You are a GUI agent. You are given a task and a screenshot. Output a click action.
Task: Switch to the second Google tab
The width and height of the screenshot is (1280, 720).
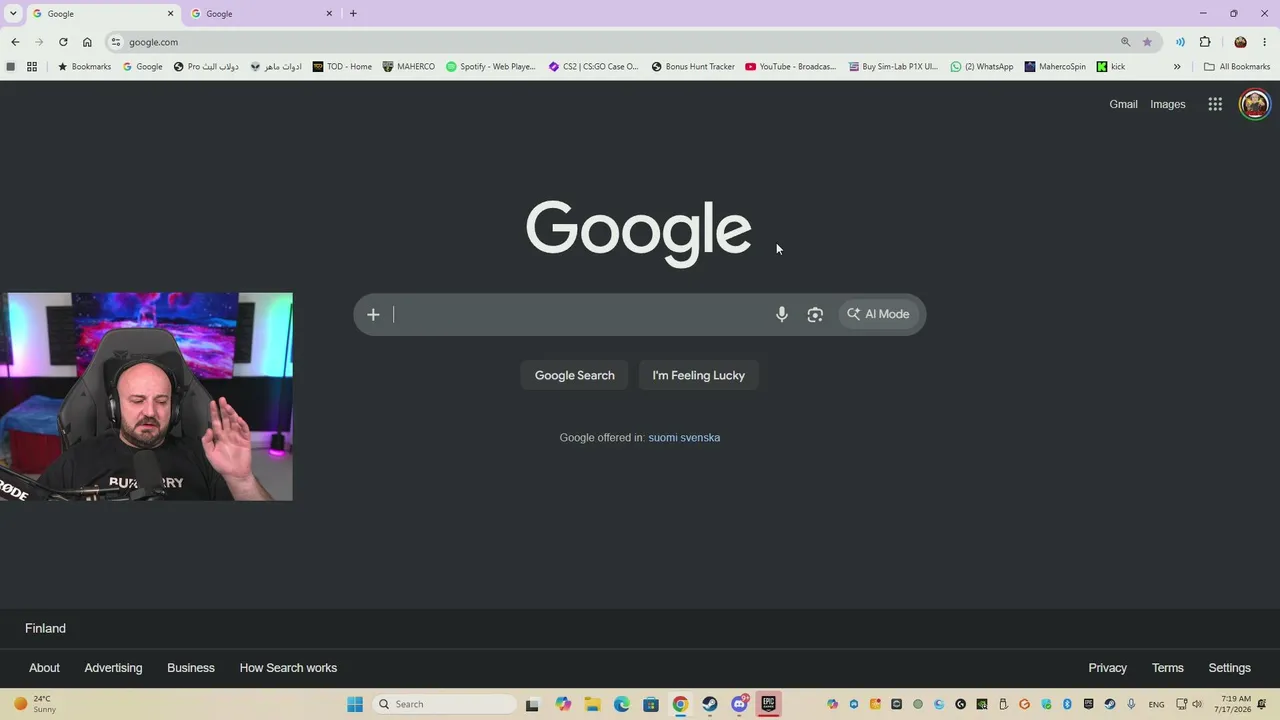click(262, 14)
